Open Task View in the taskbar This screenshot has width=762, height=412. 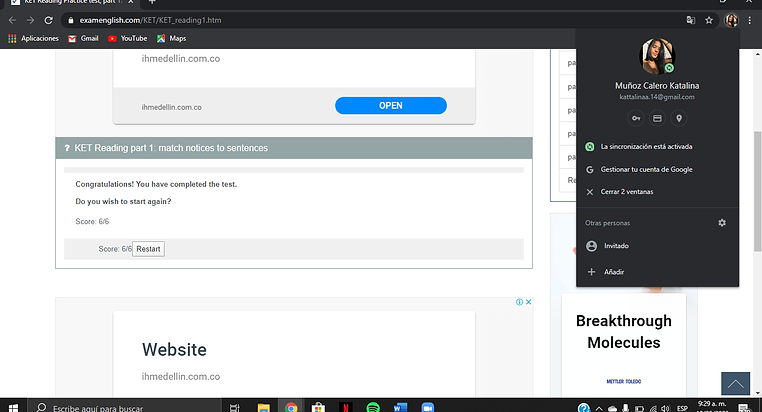(235, 407)
